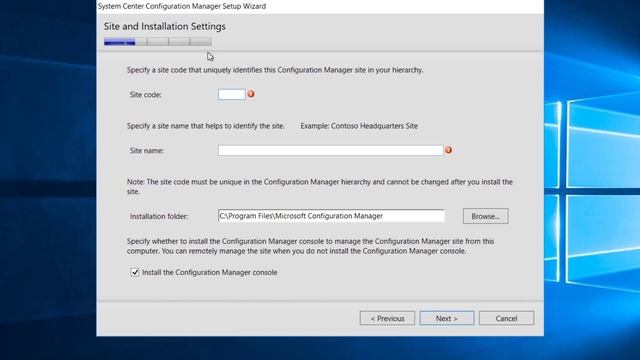Click the wizard window title text

click(182, 6)
